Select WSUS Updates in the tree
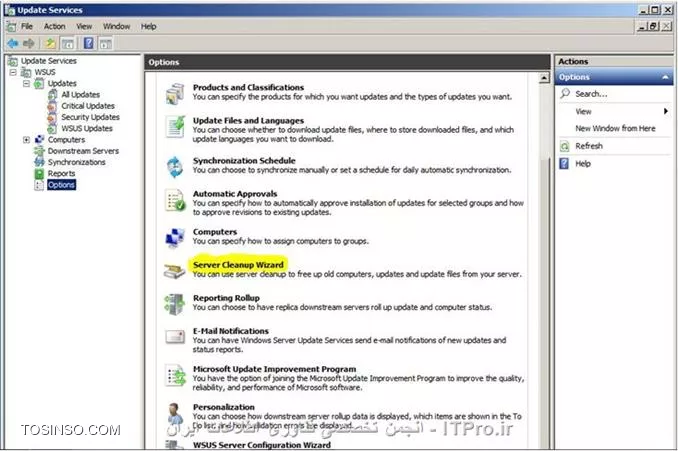This screenshot has width=678, height=451. (x=87, y=128)
